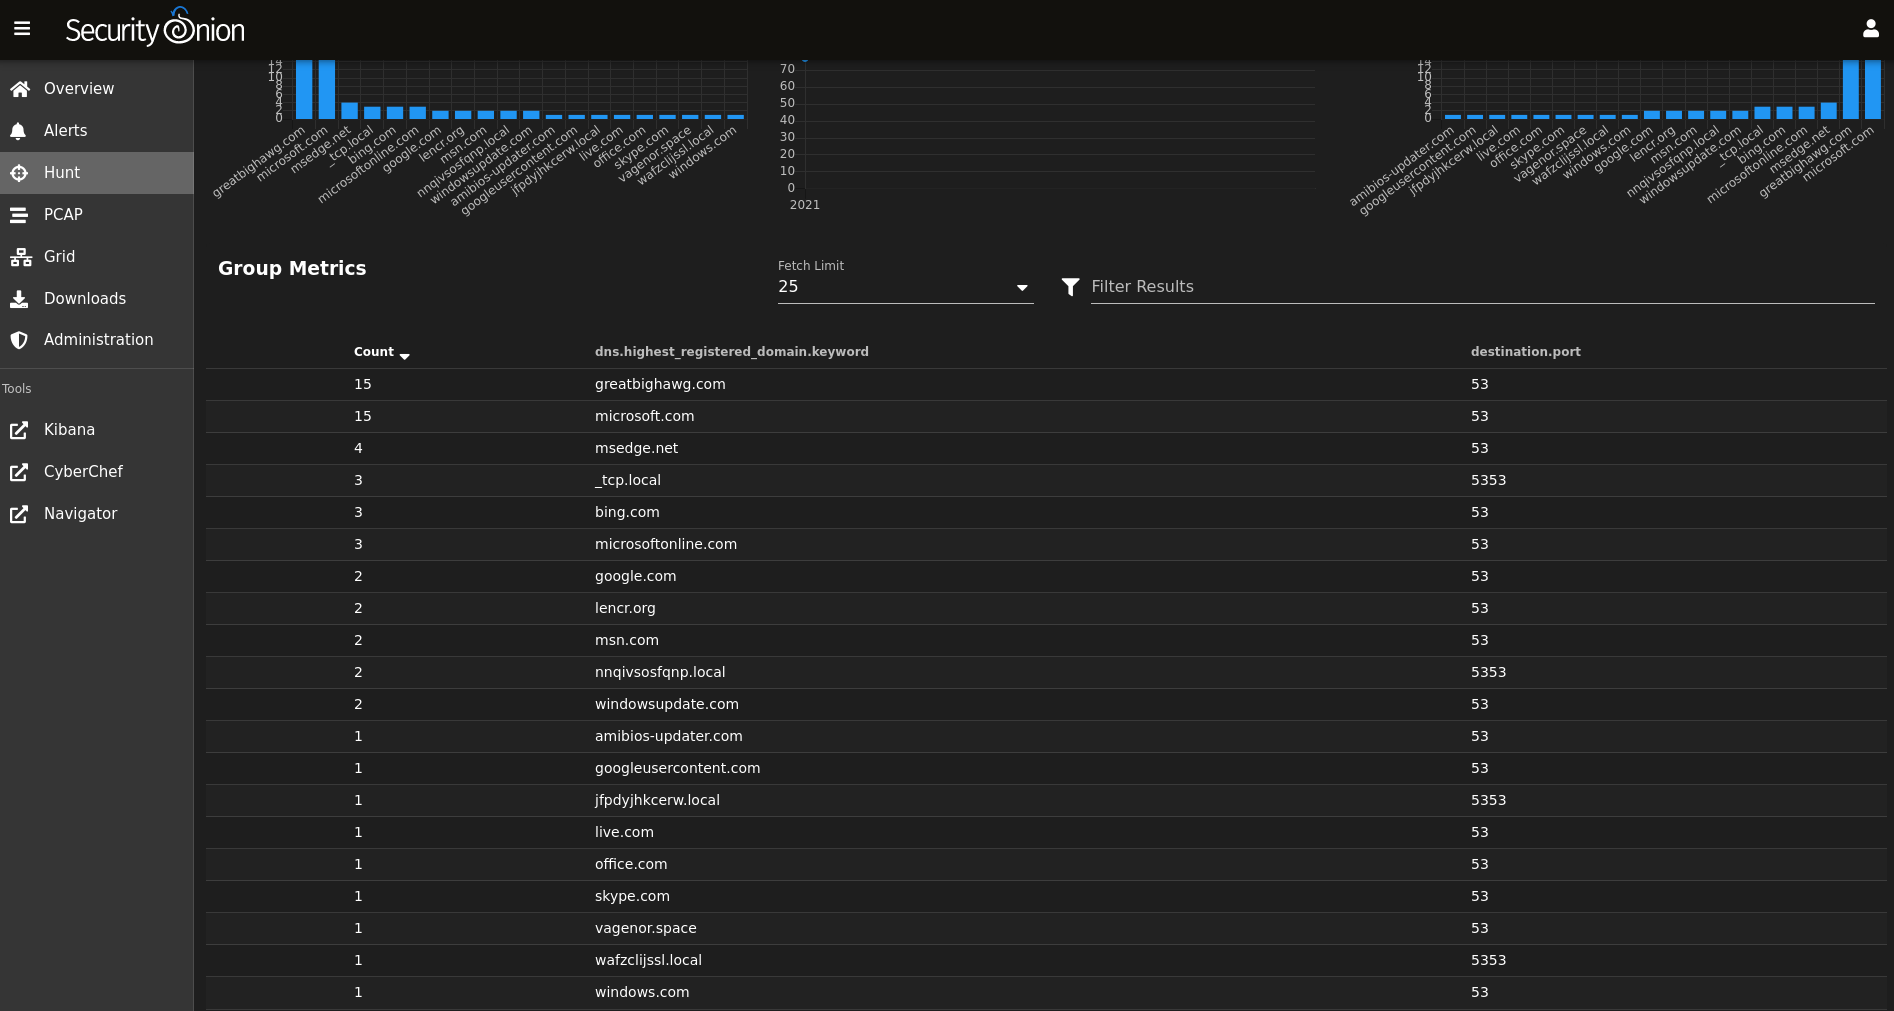The width and height of the screenshot is (1894, 1011).
Task: Click the _tcp.local domain cell
Action: tap(628, 480)
